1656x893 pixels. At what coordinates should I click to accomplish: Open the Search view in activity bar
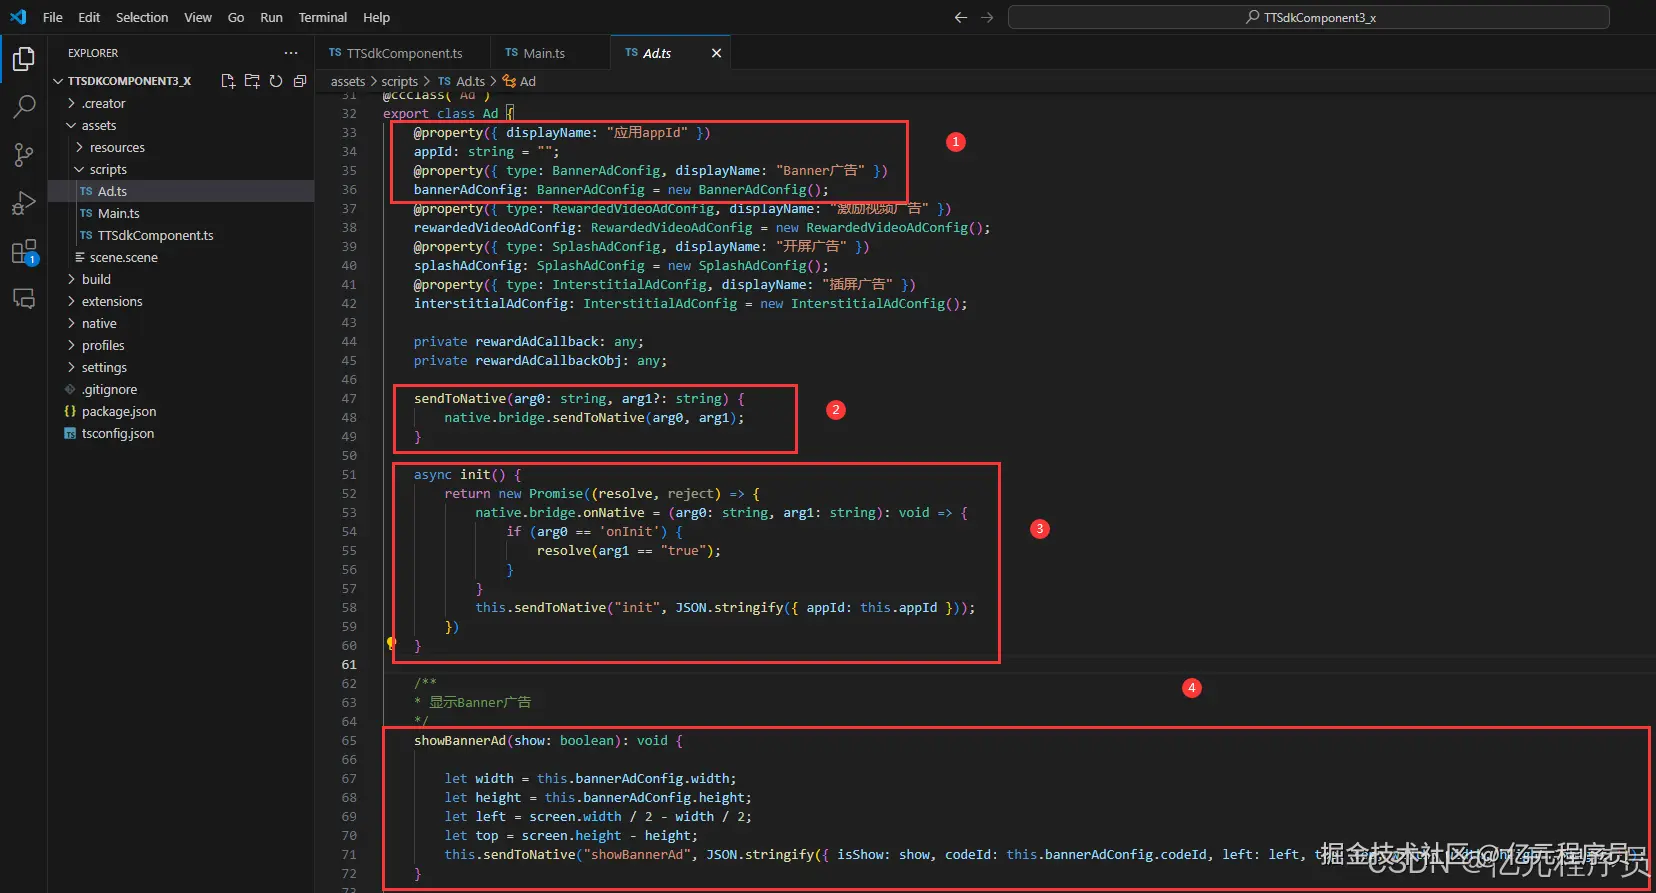coord(24,106)
